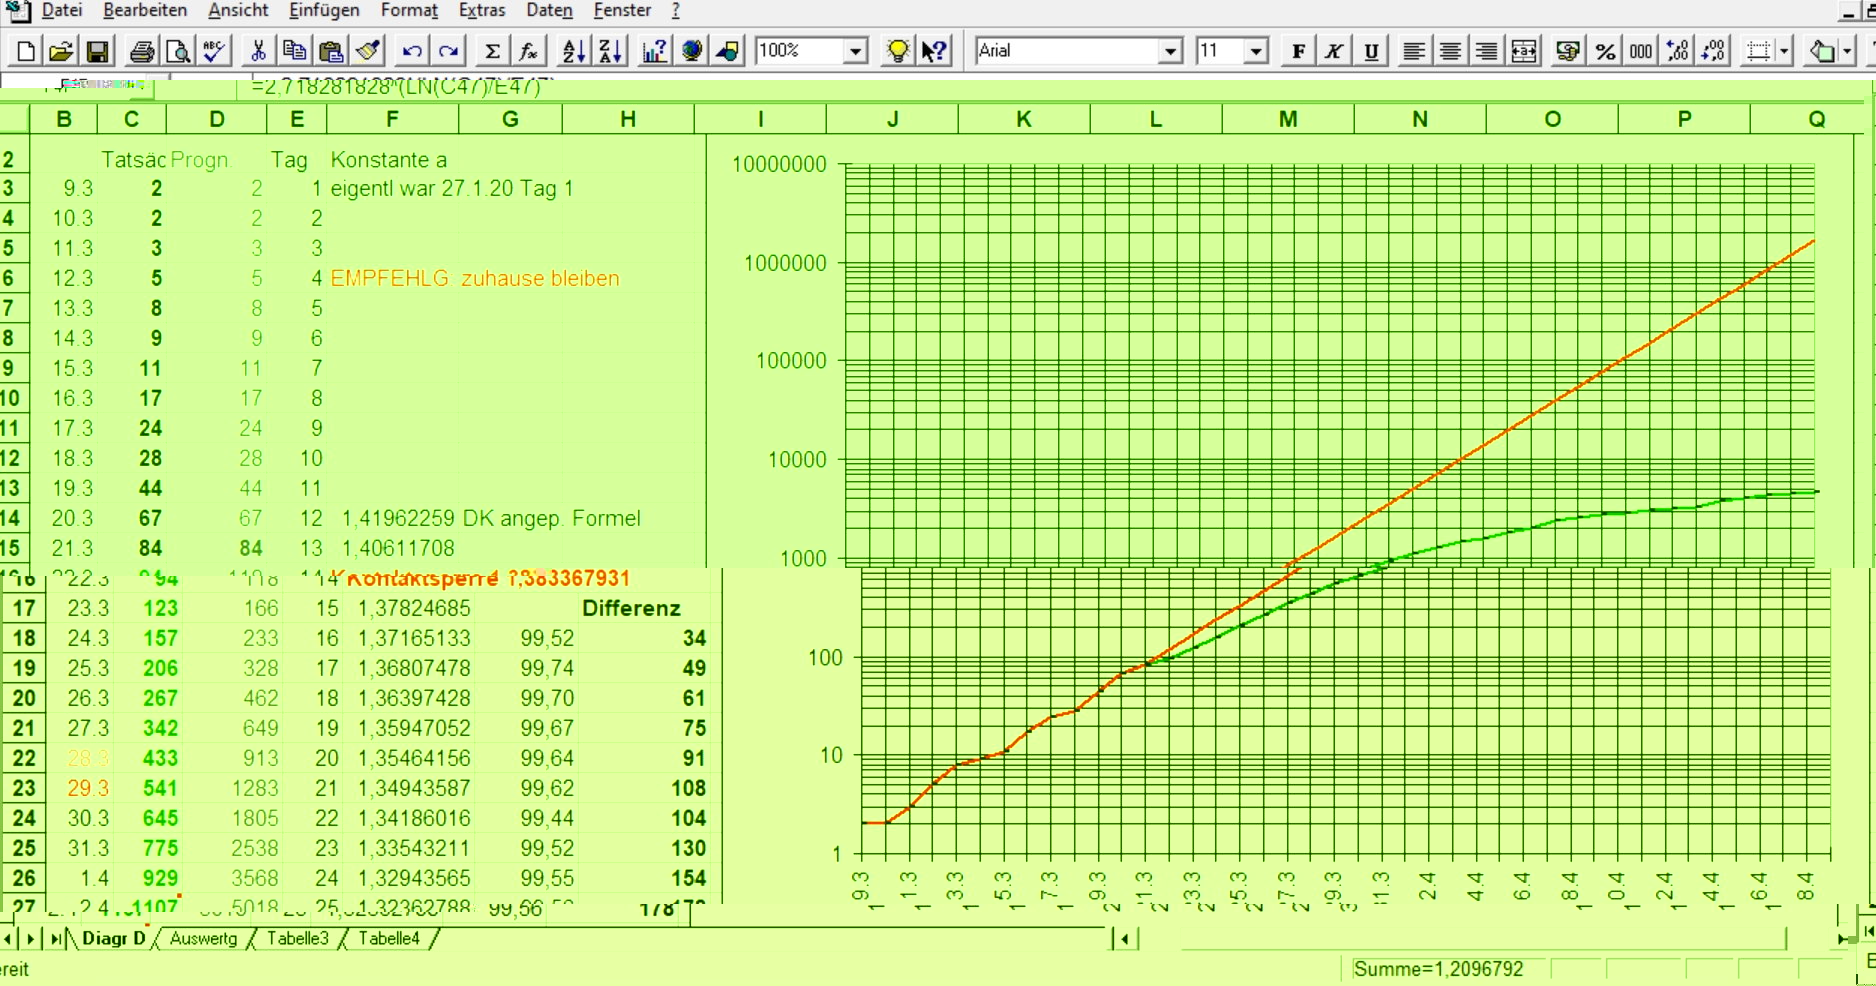Click the AutoSum sigma icon

[492, 51]
